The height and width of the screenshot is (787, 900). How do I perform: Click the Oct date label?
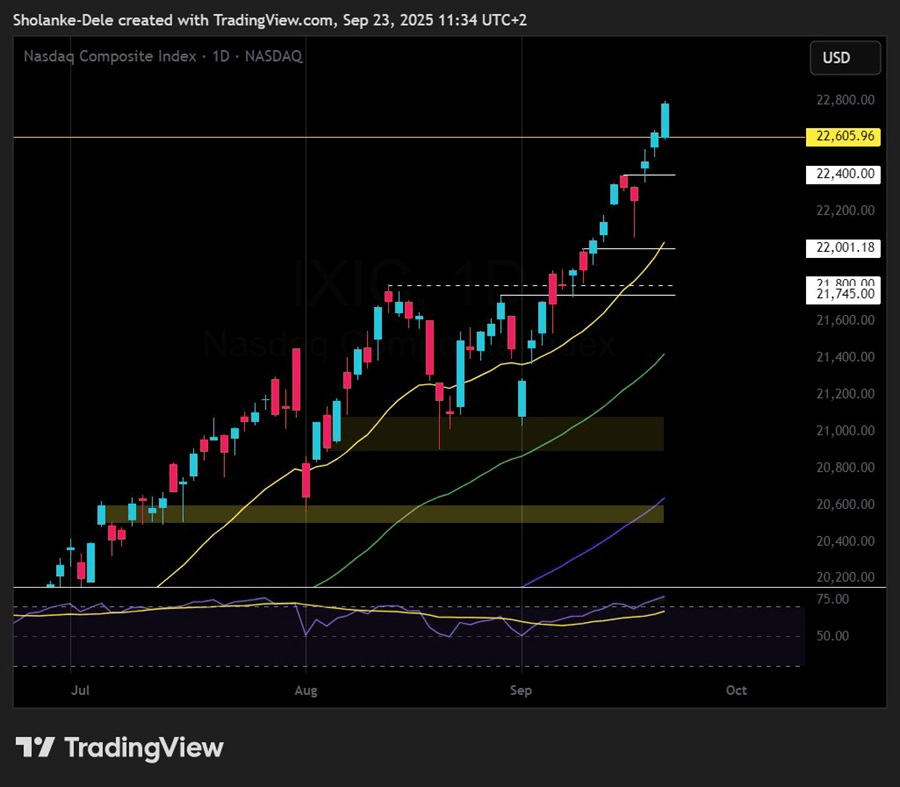pos(736,690)
